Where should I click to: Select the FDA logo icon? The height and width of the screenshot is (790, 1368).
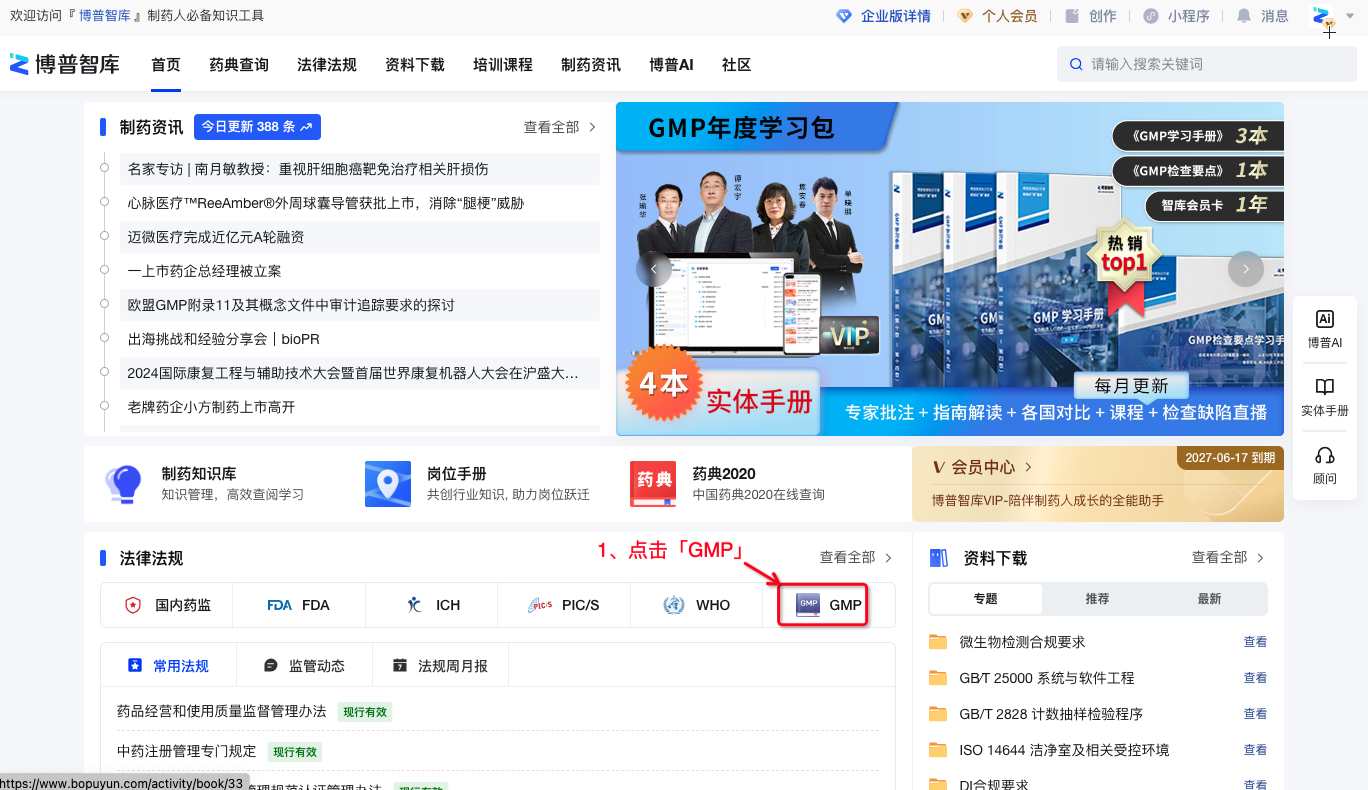point(280,605)
